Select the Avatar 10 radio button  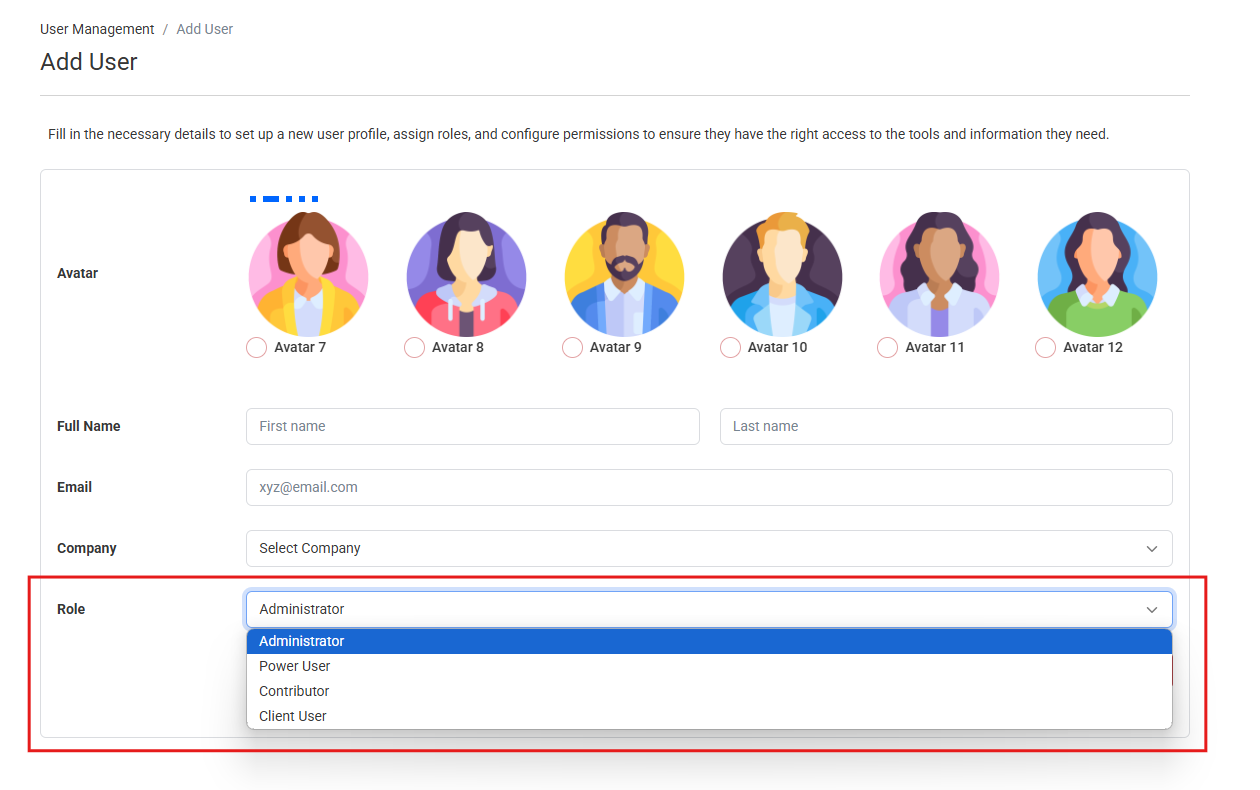click(x=729, y=347)
